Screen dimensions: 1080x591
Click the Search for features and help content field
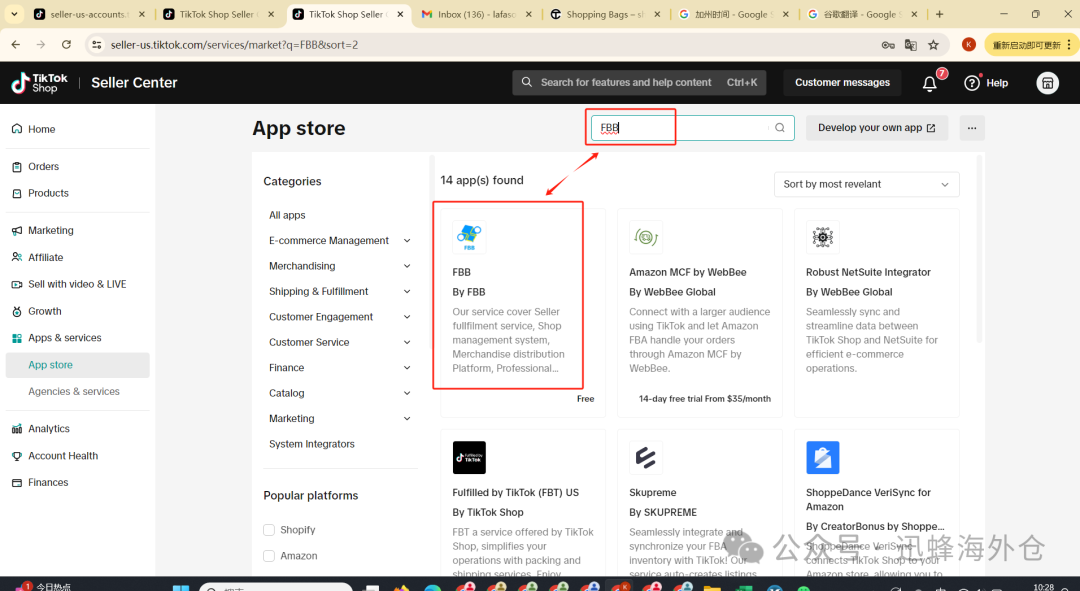tap(638, 83)
